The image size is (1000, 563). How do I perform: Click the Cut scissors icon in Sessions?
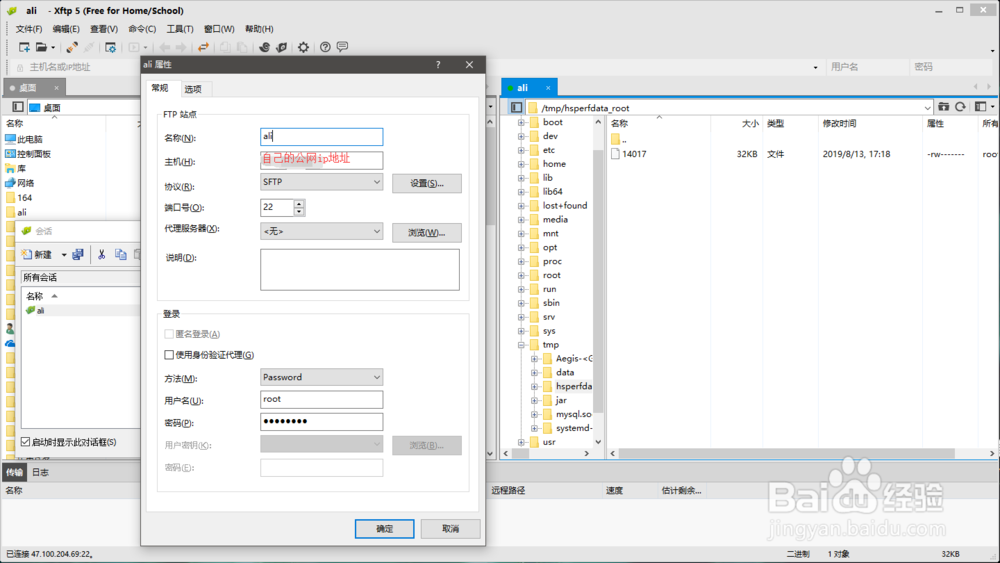click(101, 254)
